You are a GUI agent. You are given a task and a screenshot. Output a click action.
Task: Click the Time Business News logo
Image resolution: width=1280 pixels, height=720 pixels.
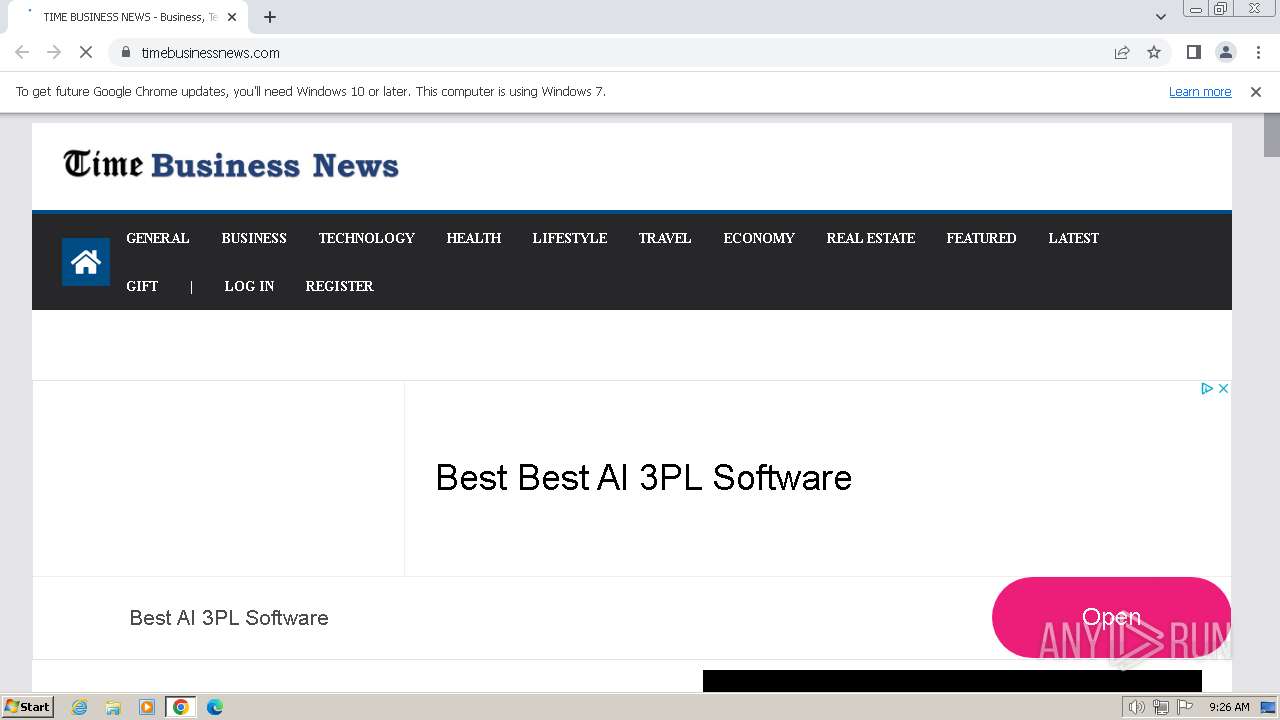point(231,164)
